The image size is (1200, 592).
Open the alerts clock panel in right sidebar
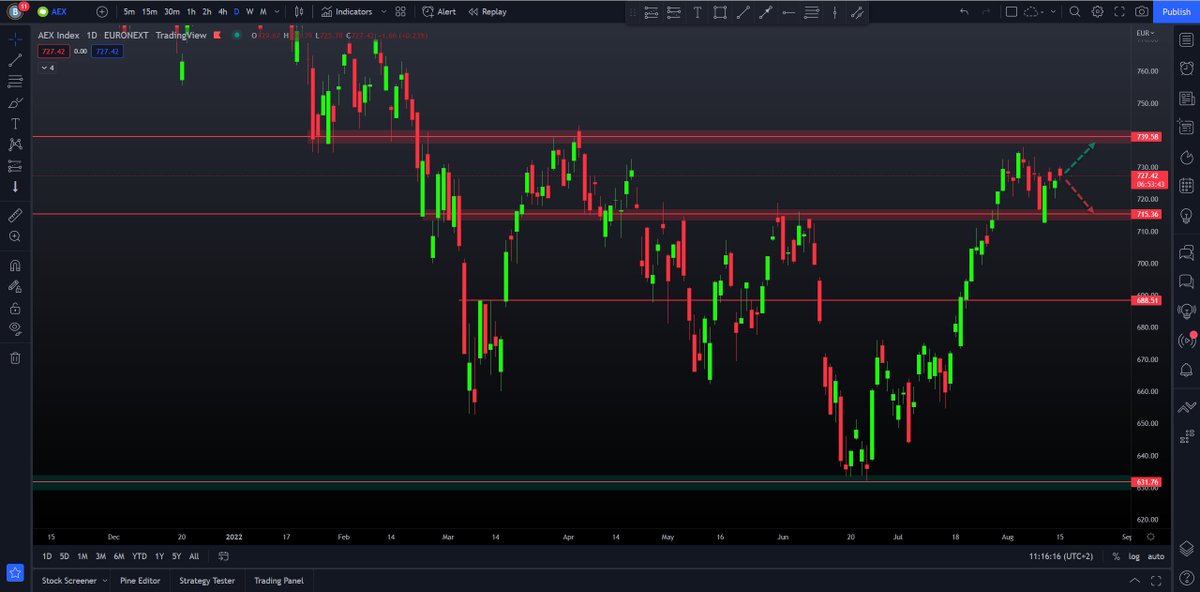point(1186,69)
